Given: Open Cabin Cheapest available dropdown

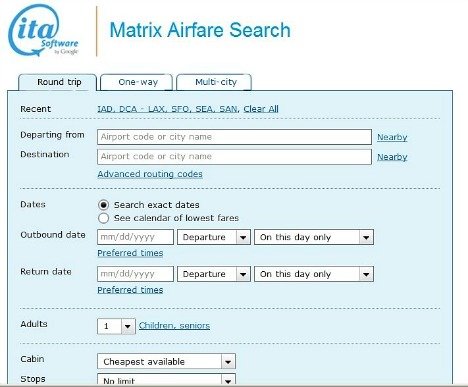Looking at the screenshot, I should point(166,361).
